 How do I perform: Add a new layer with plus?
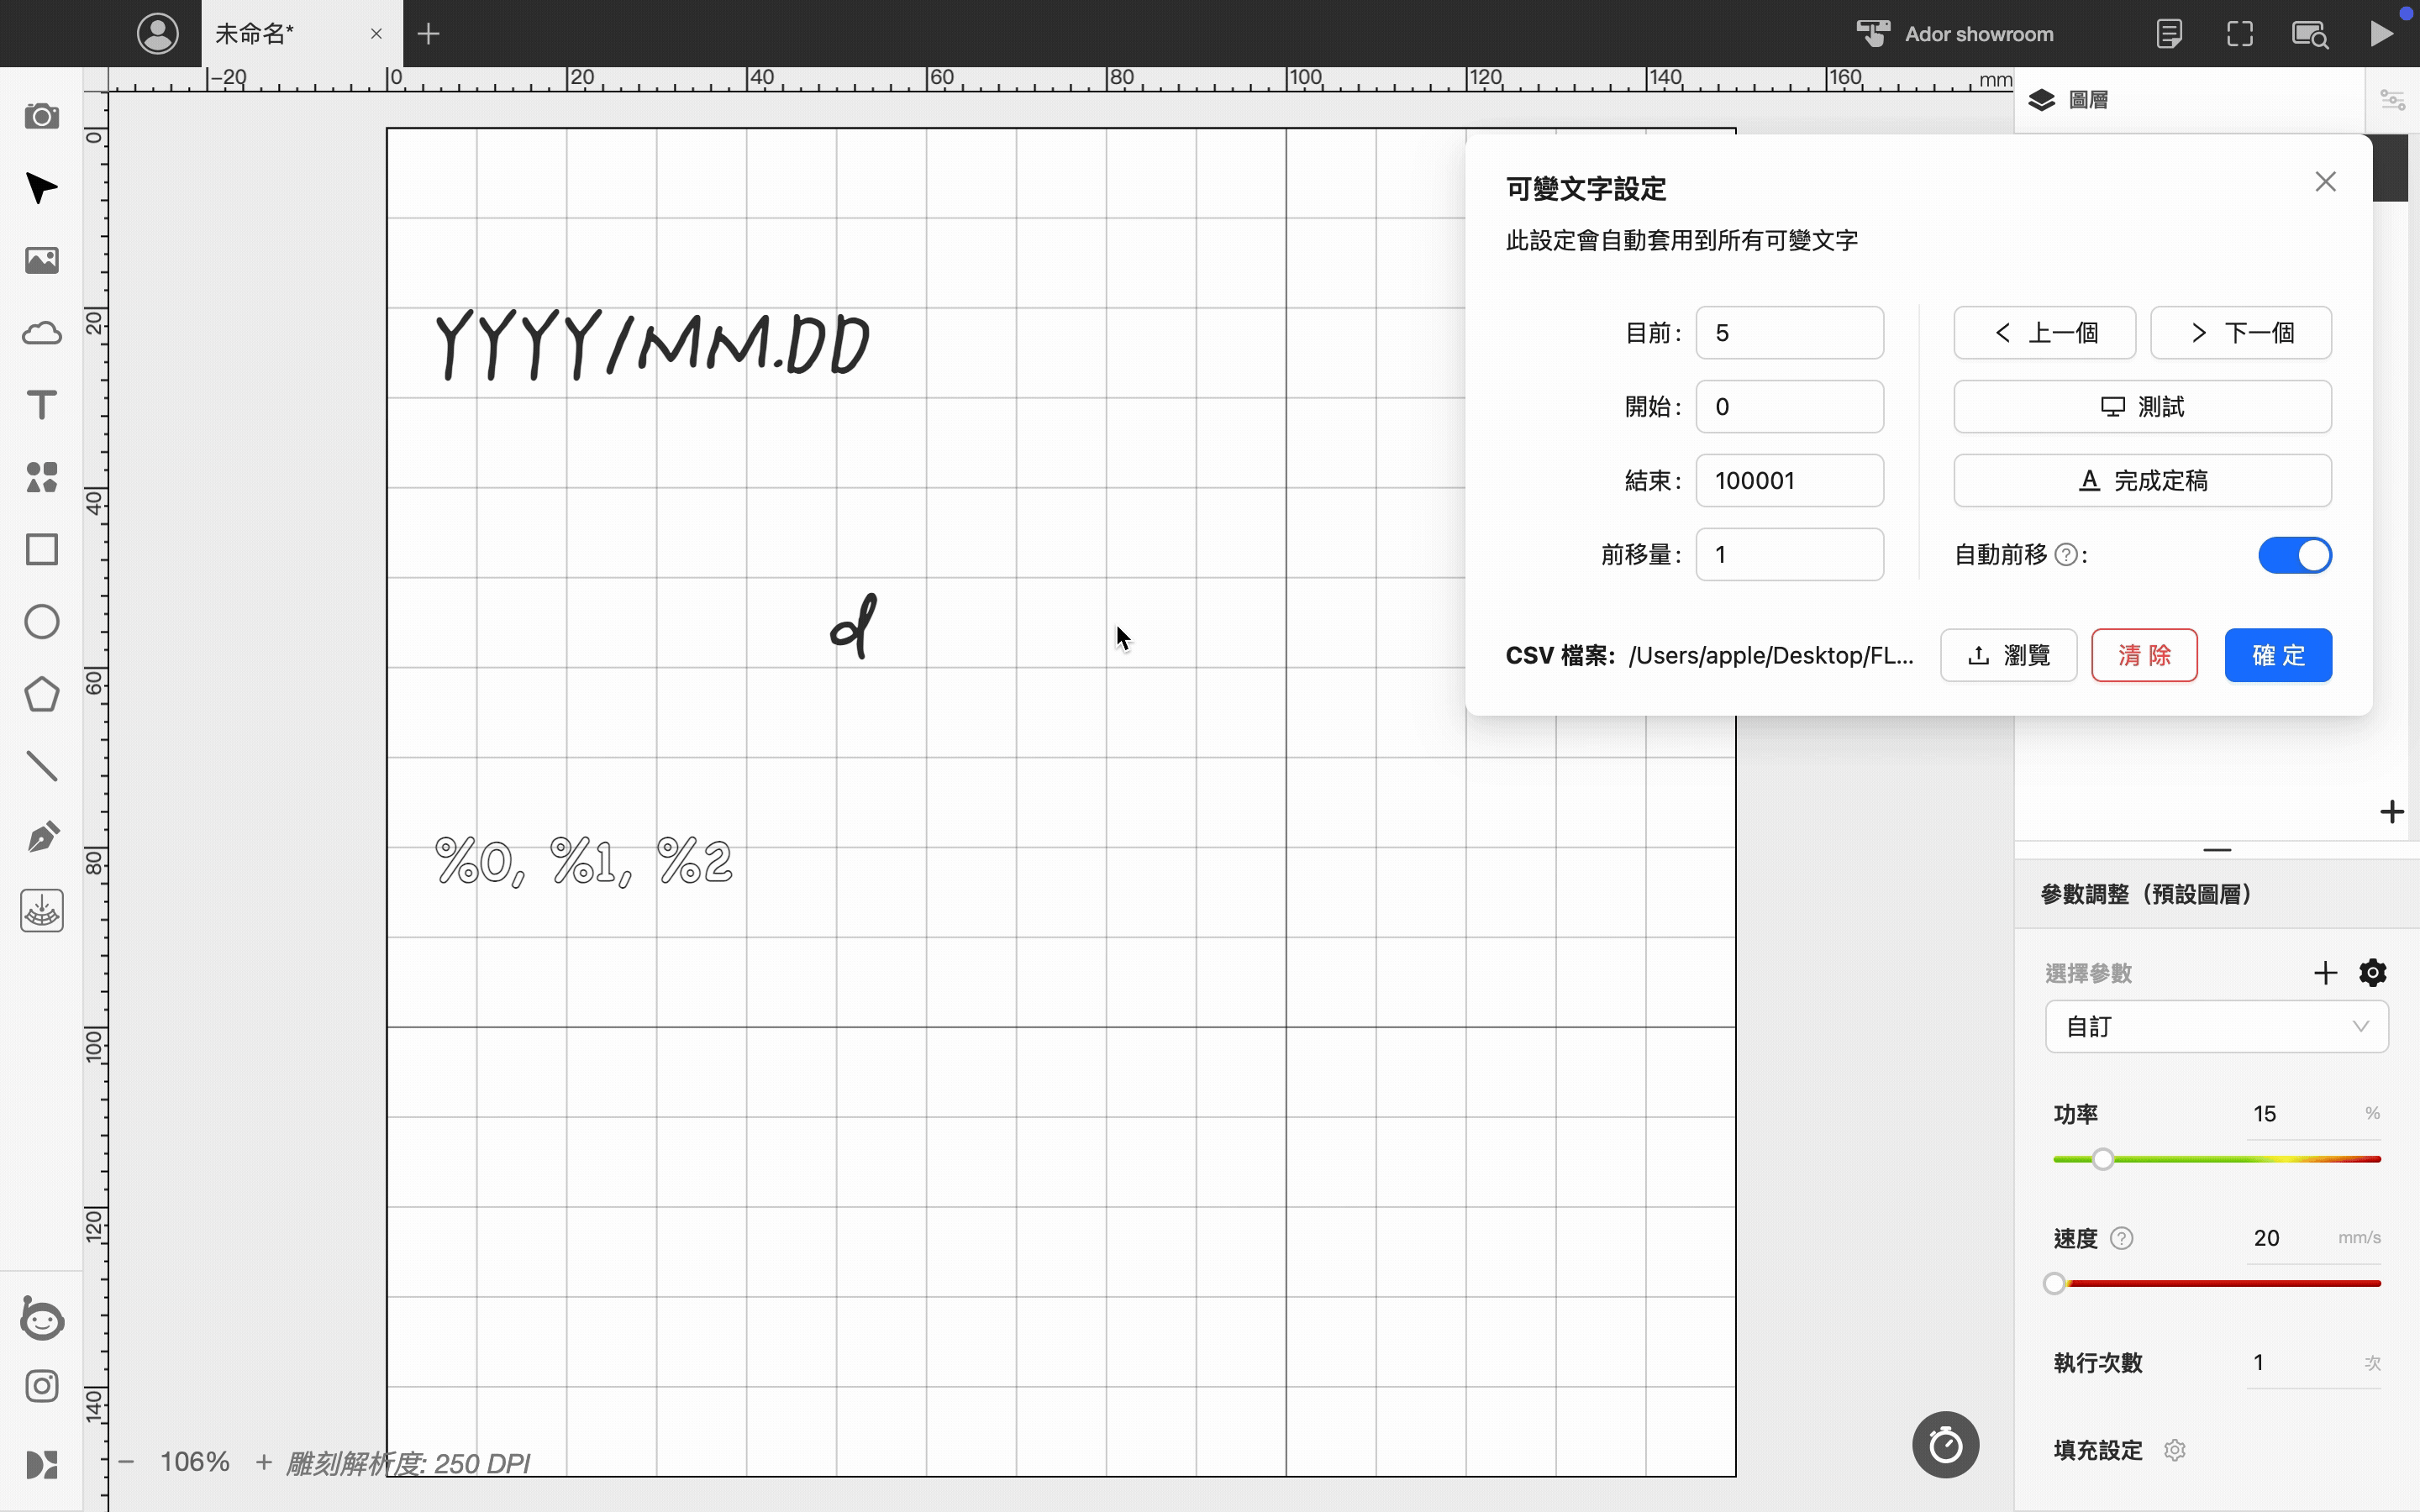[x=2391, y=812]
